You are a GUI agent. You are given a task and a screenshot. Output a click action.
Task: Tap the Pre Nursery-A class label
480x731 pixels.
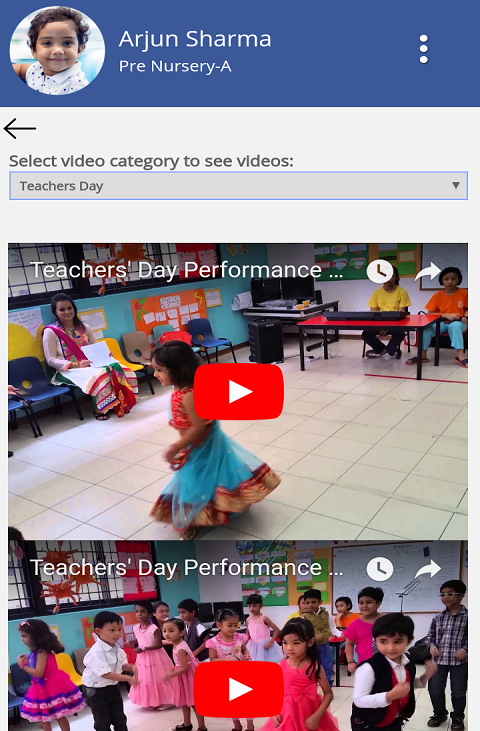(175, 66)
